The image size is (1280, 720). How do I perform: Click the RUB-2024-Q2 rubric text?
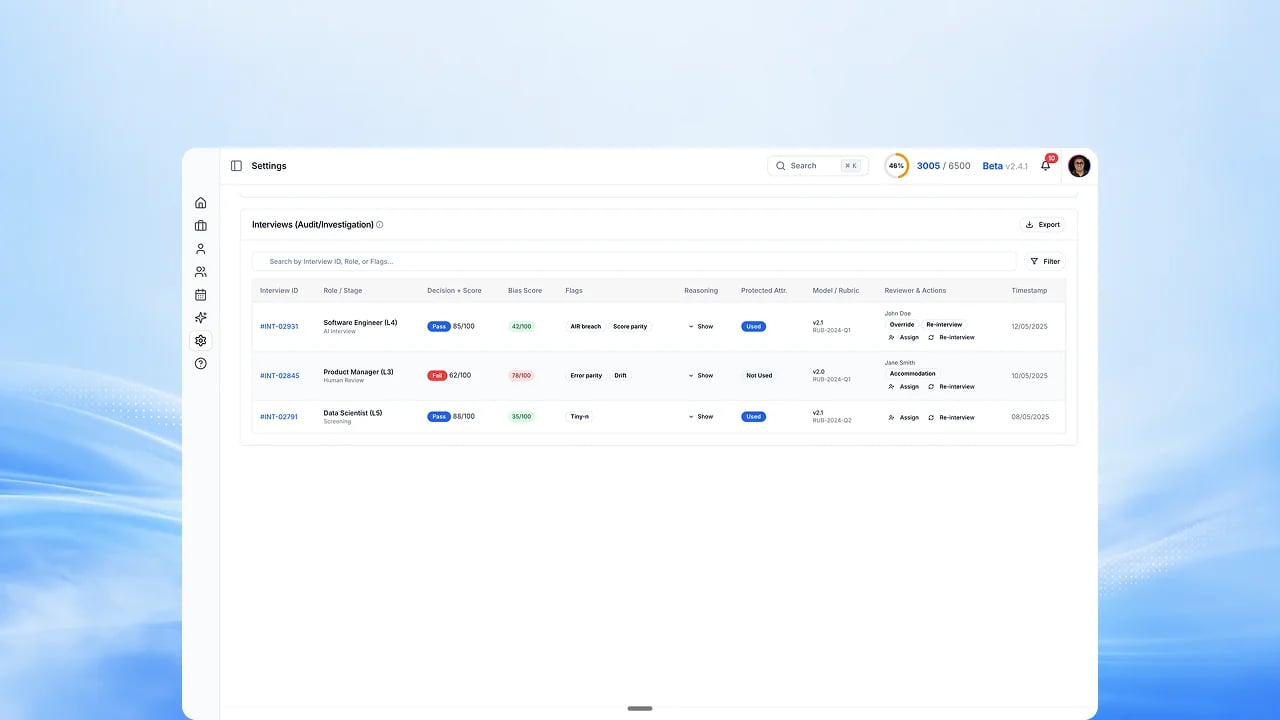tap(832, 421)
